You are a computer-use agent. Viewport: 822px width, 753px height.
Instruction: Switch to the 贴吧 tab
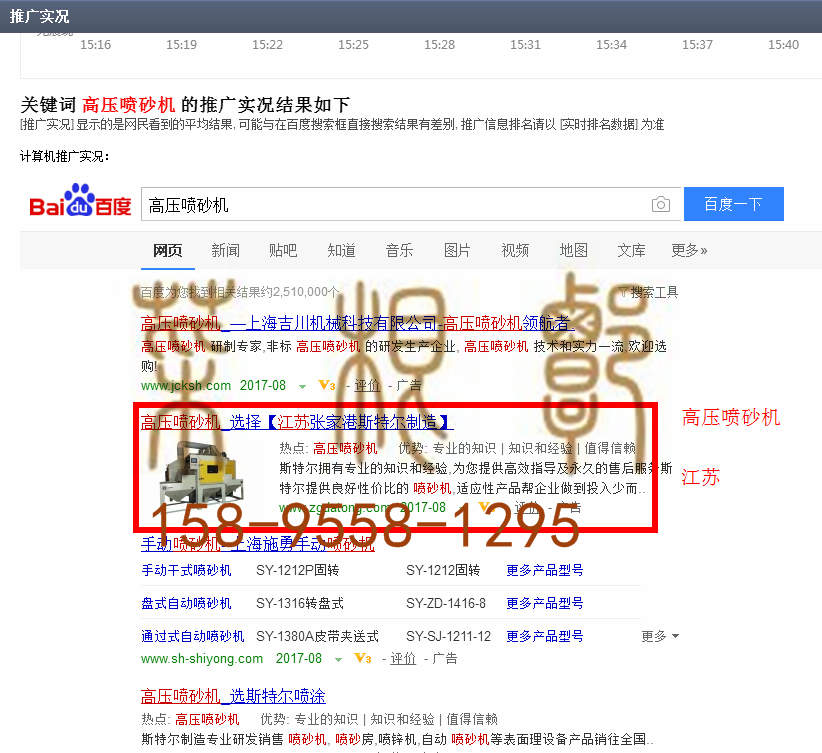[x=283, y=251]
